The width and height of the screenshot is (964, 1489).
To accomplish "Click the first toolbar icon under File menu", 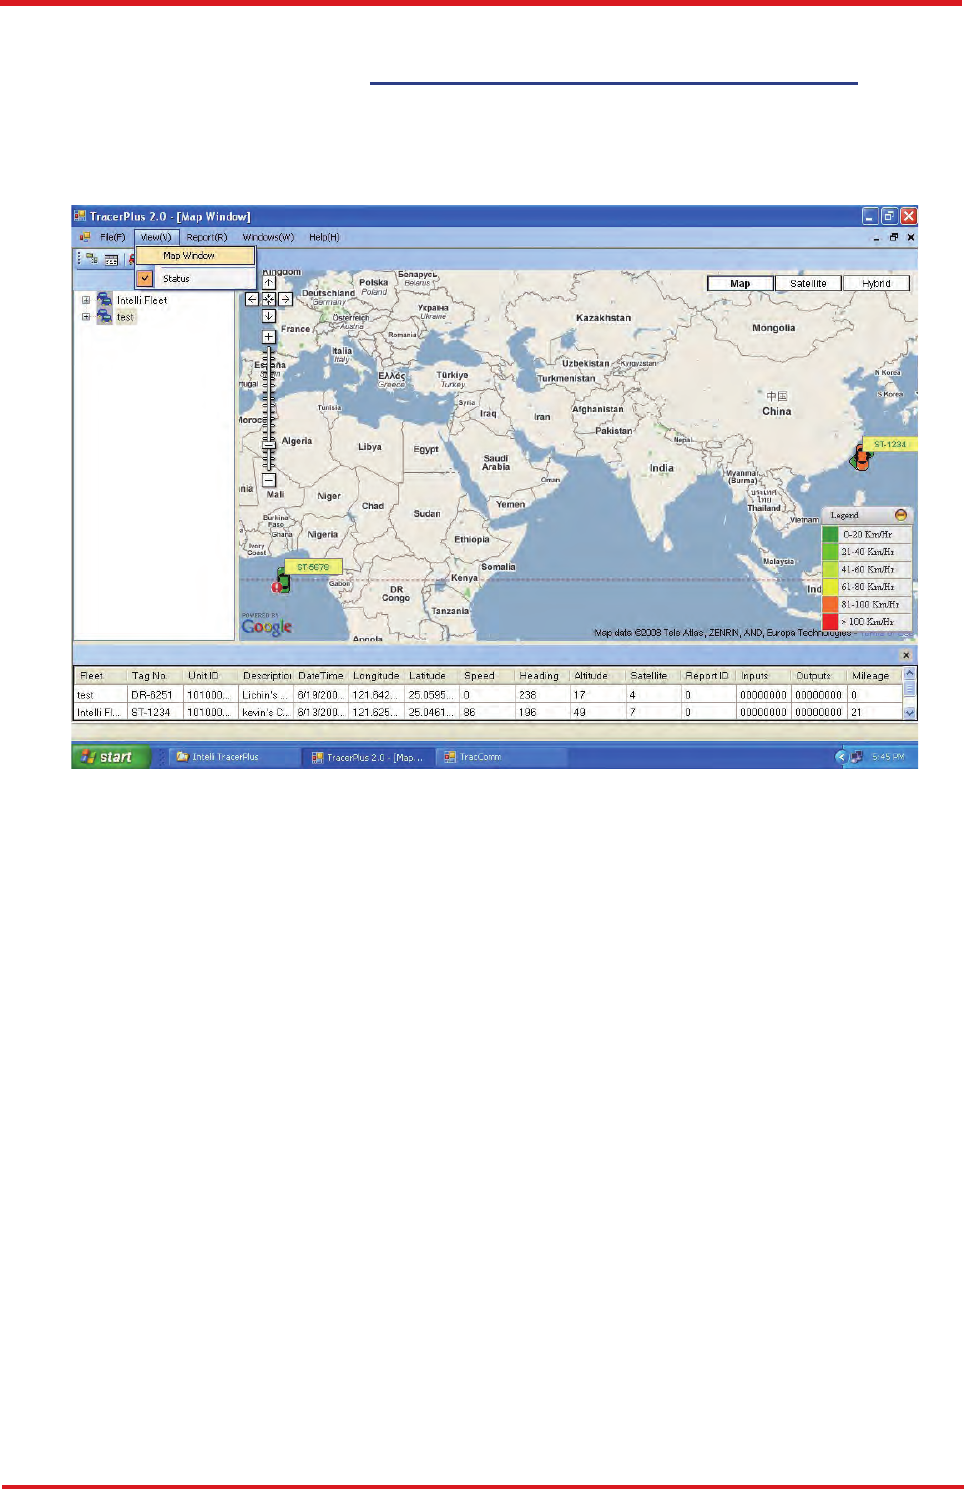I will click(x=92, y=258).
